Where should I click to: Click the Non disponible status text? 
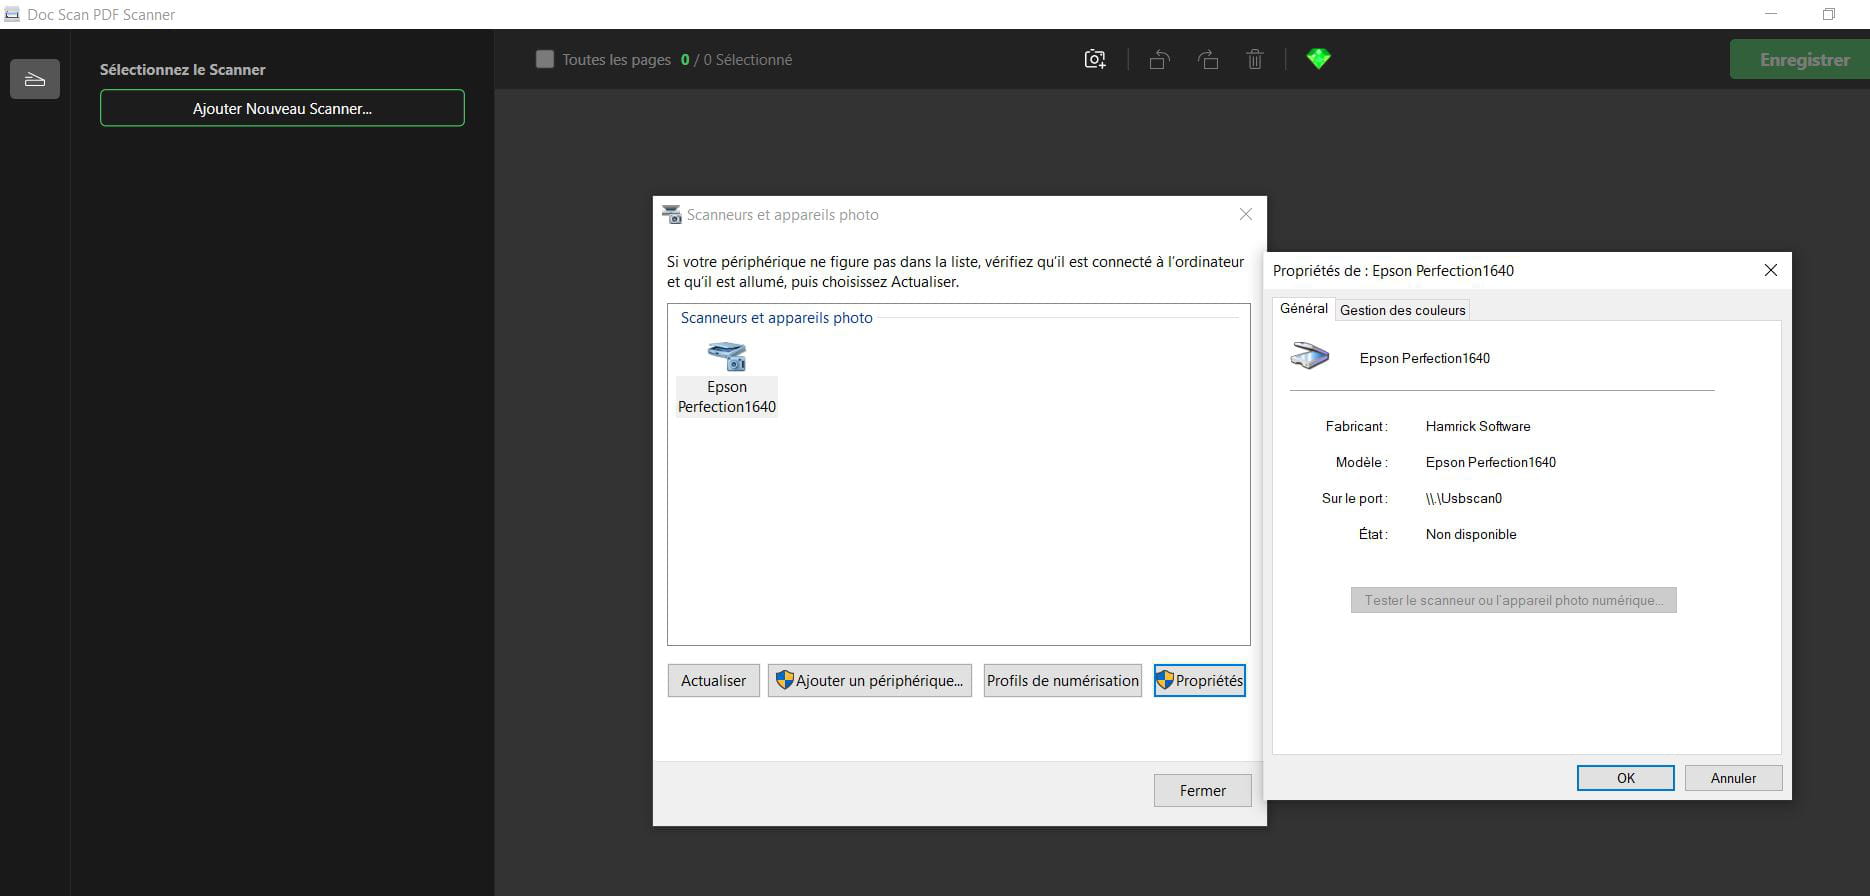point(1470,534)
